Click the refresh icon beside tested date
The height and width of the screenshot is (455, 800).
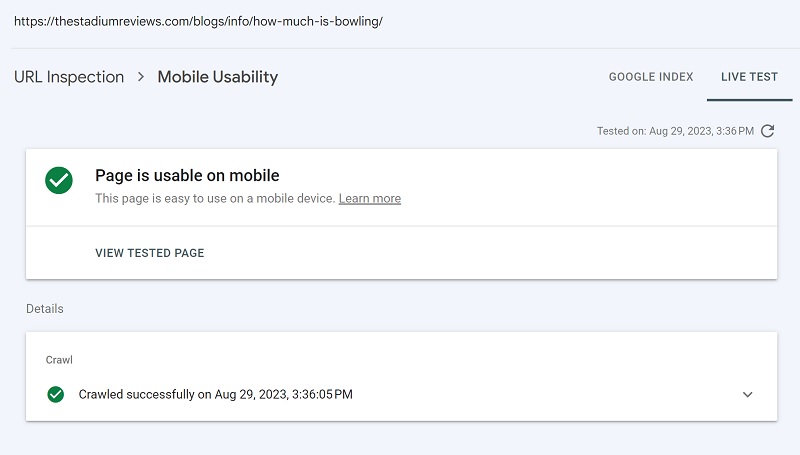point(767,131)
